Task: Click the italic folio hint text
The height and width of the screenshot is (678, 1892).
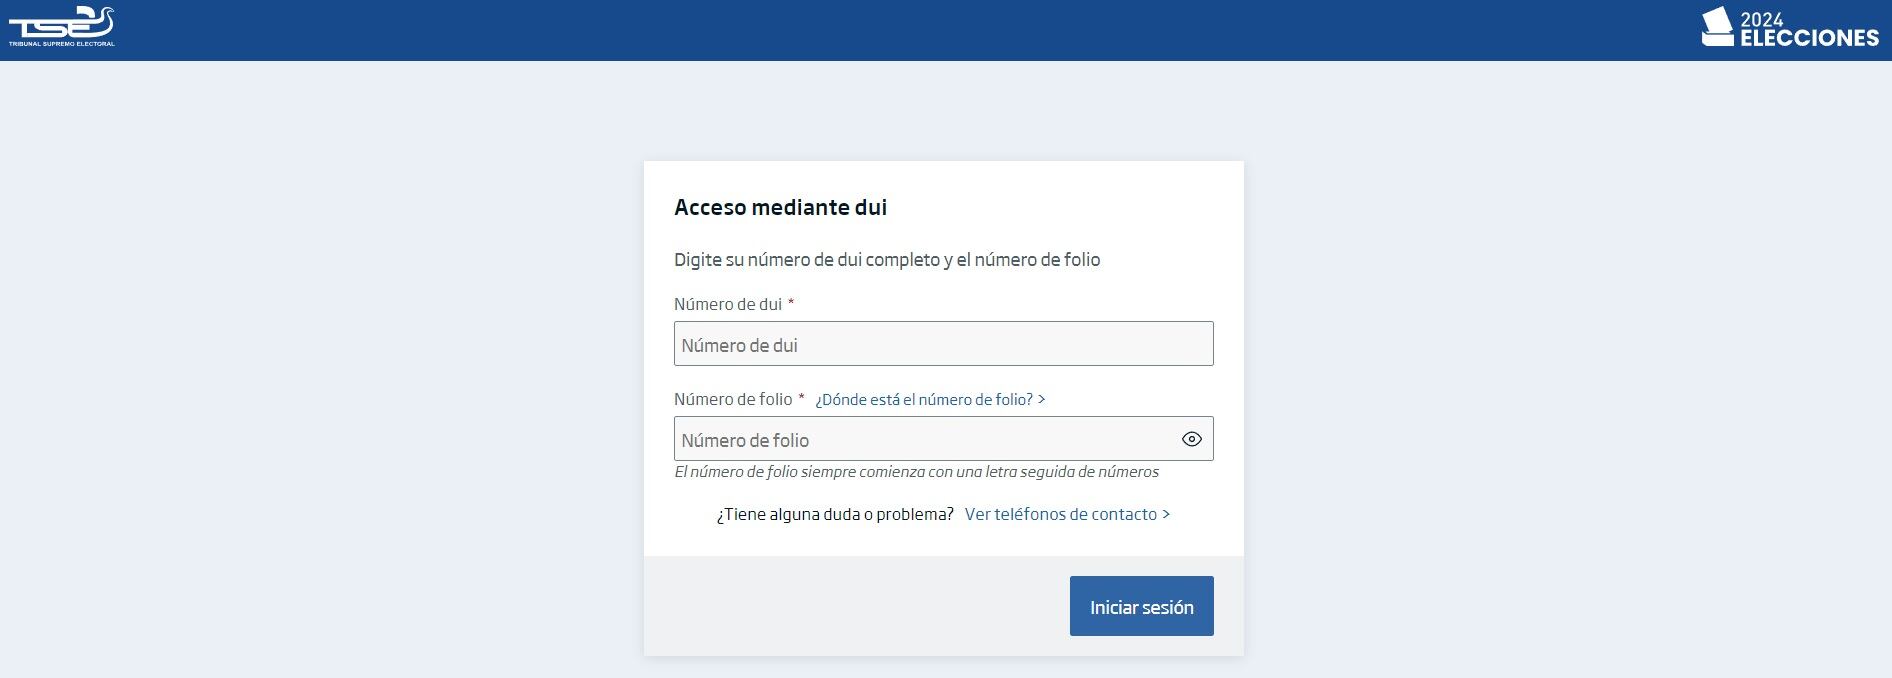Action: click(916, 472)
